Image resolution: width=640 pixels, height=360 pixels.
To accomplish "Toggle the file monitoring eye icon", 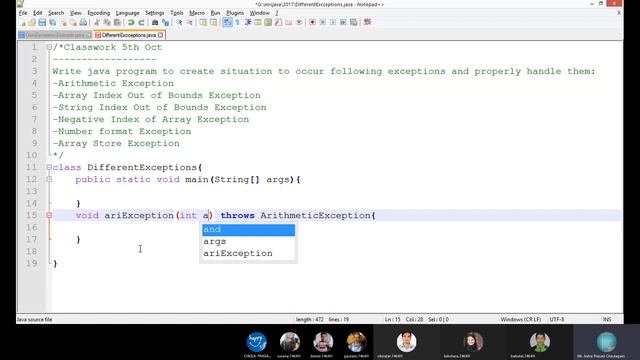I will [299, 22].
